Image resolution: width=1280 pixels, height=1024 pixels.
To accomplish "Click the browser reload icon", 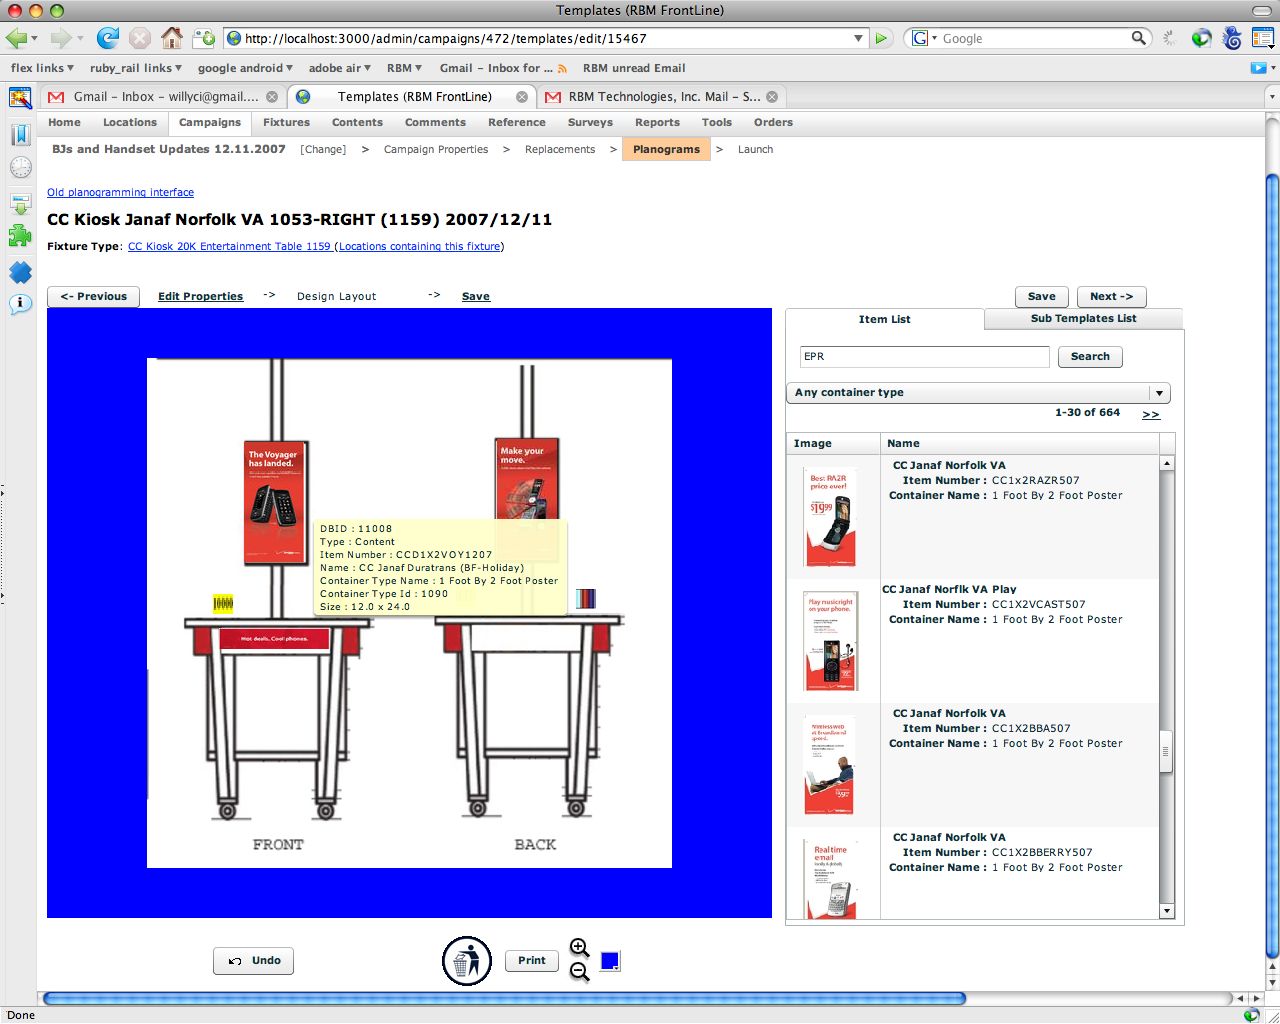I will pyautogui.click(x=107, y=38).
